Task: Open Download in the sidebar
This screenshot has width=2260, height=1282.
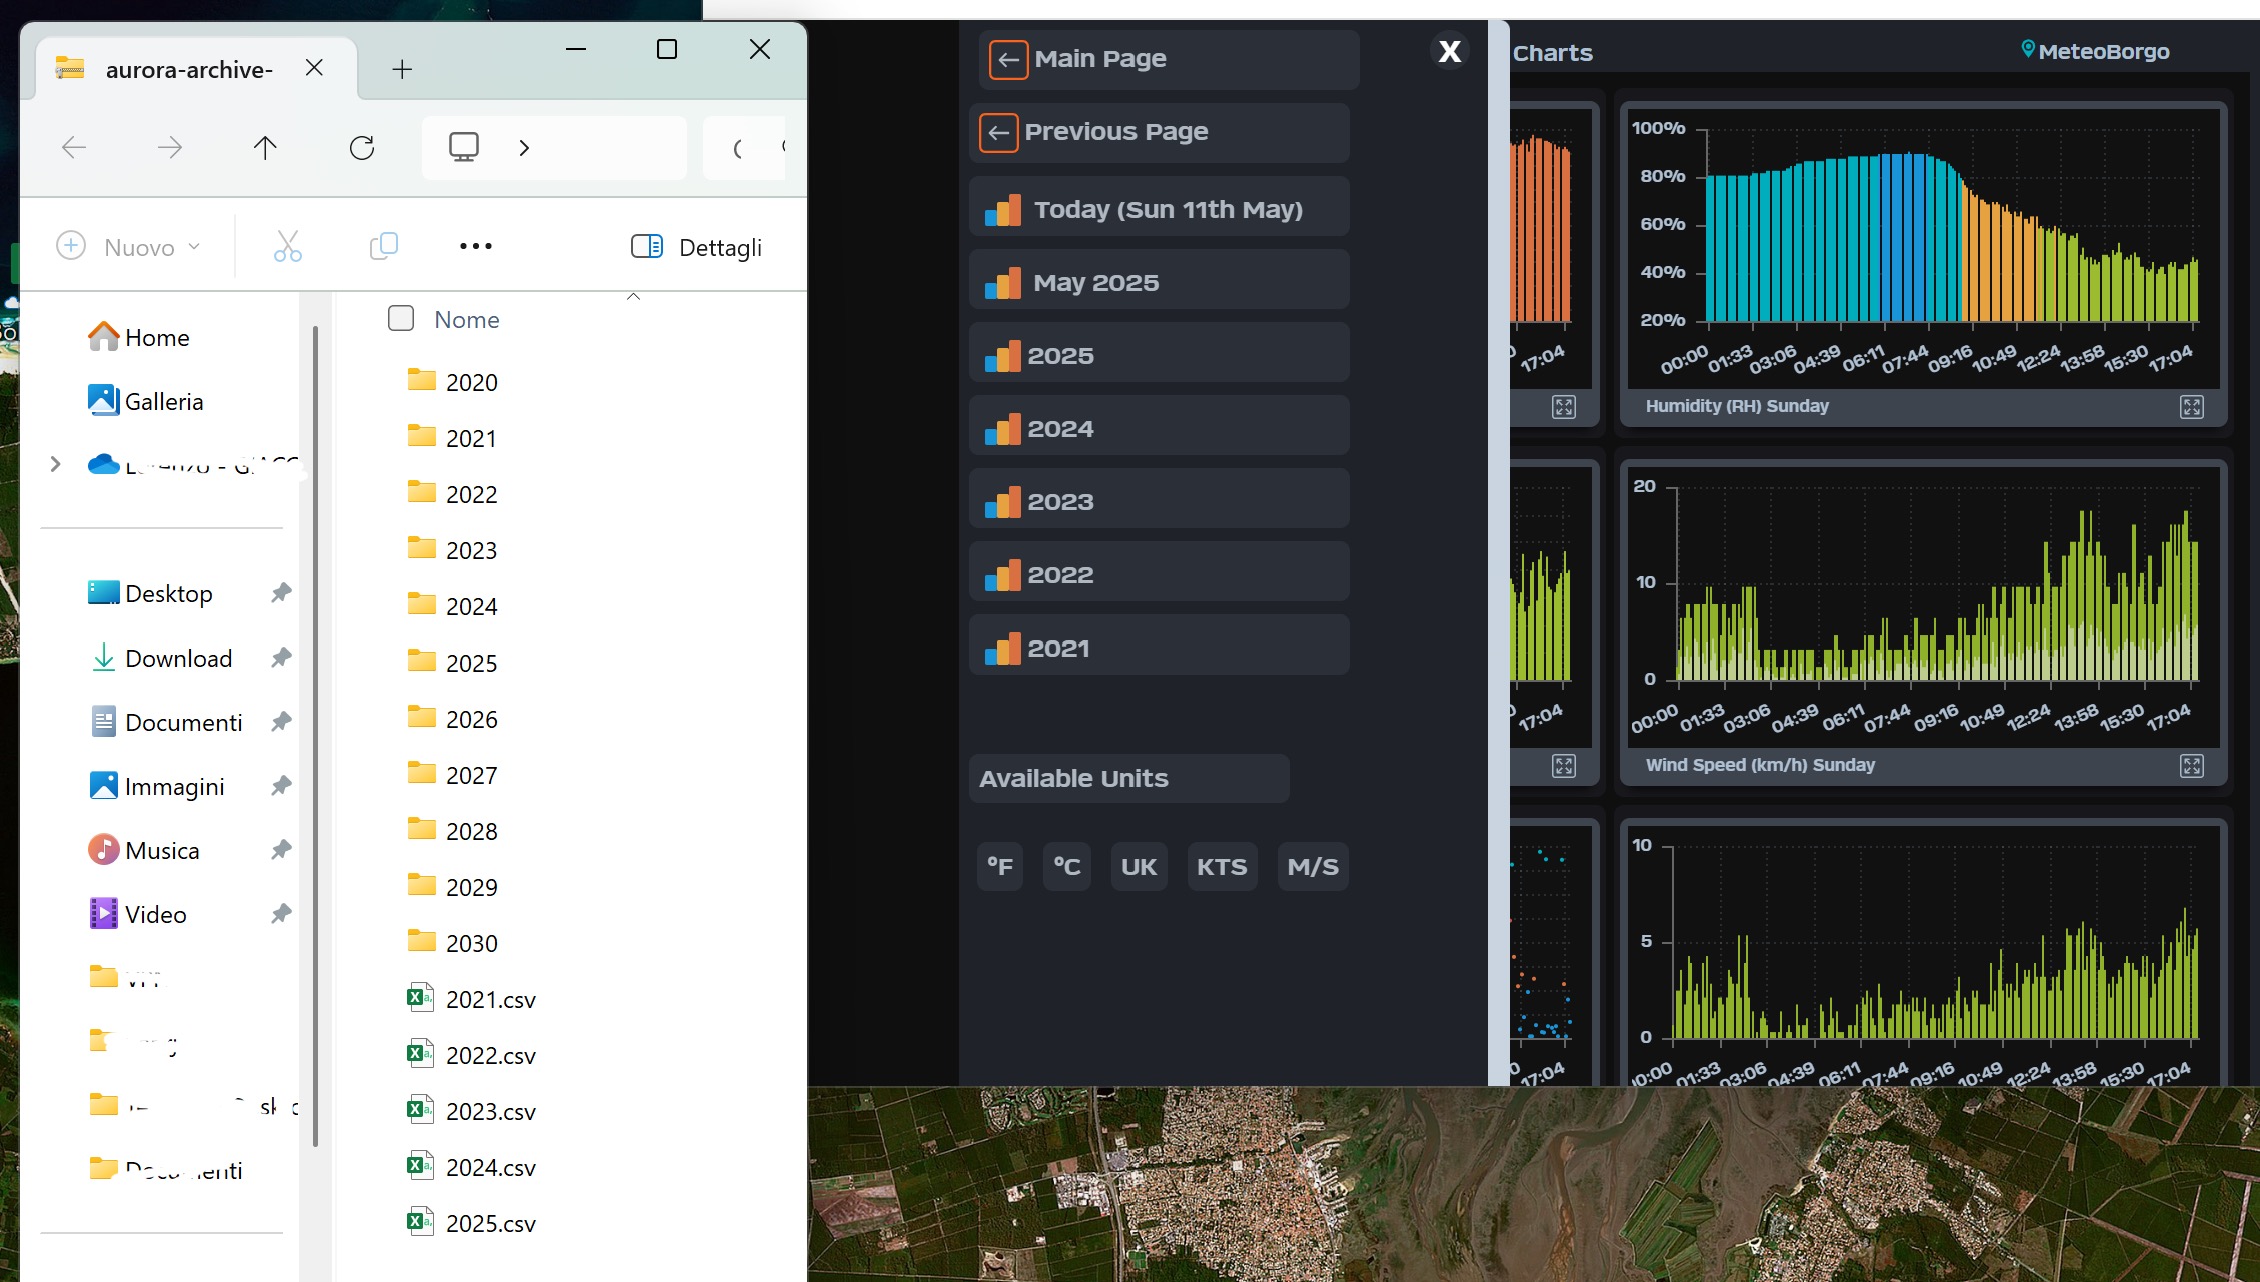Action: coord(161,658)
